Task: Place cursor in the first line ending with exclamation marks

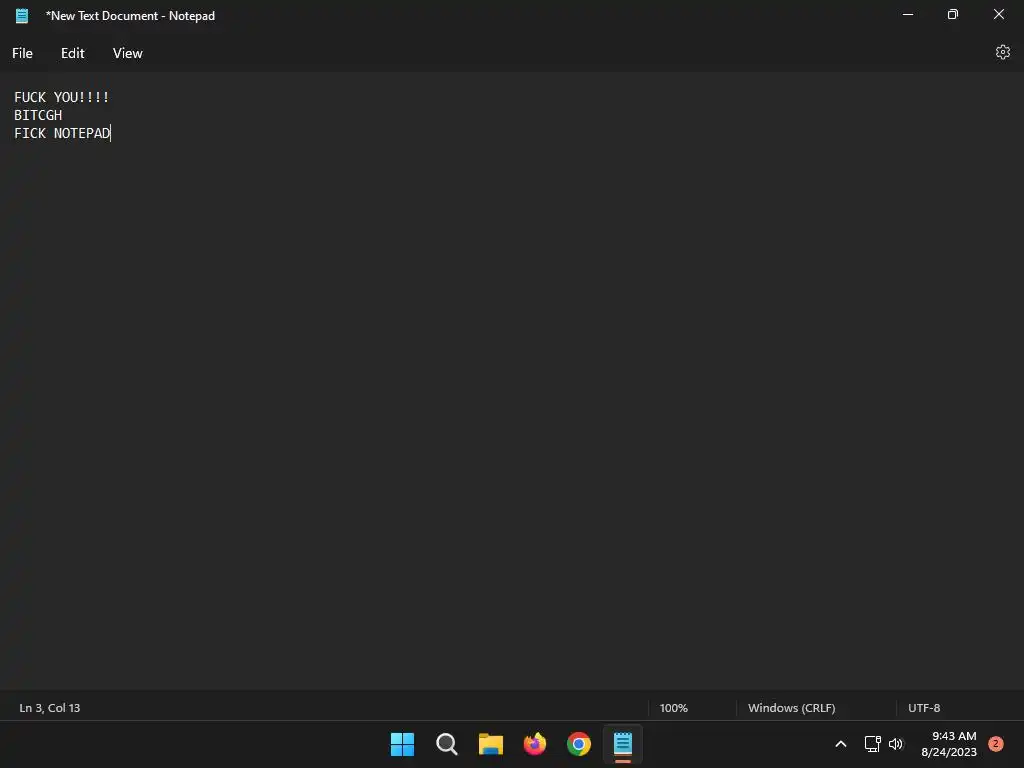Action: (61, 97)
